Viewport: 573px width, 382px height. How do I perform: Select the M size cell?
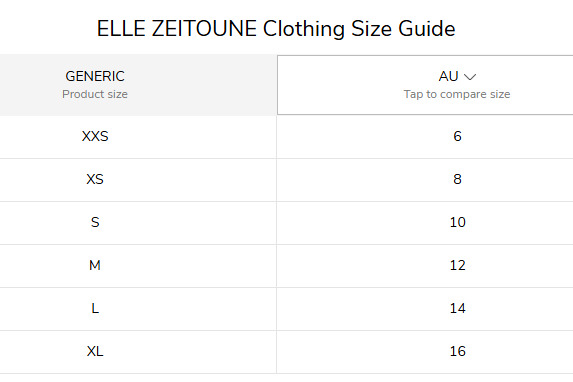pyautogui.click(x=138, y=265)
